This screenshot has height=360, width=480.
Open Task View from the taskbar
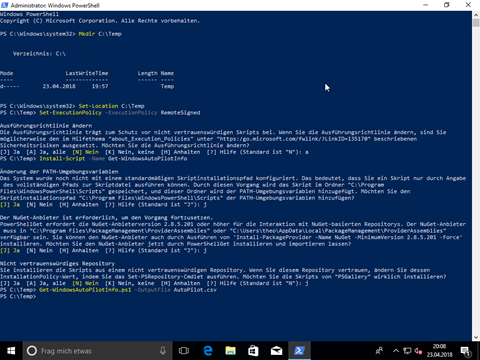click(x=184, y=351)
